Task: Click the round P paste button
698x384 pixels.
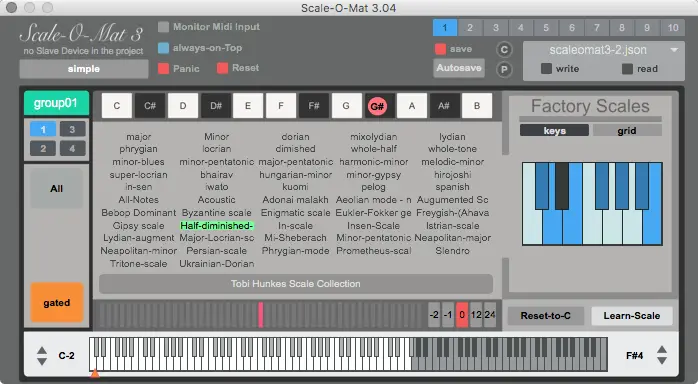Action: point(504,69)
